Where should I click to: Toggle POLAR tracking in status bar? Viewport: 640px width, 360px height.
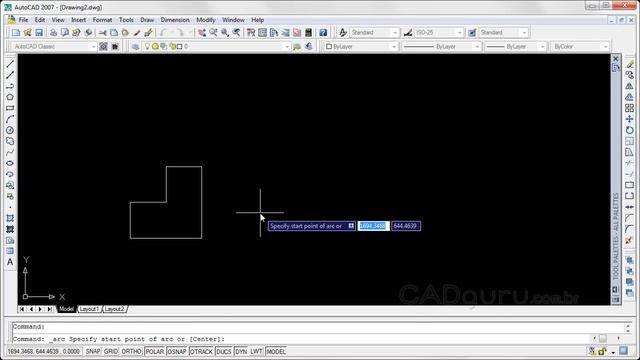click(x=154, y=351)
